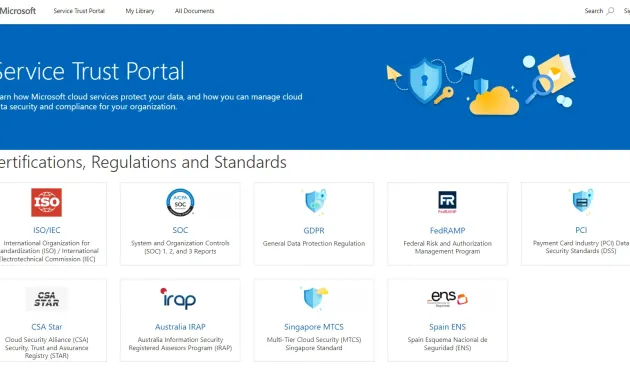Screen dimensions: 630x380
Task: Click 'General Data Protection Regulation' description text
Action: [314, 243]
